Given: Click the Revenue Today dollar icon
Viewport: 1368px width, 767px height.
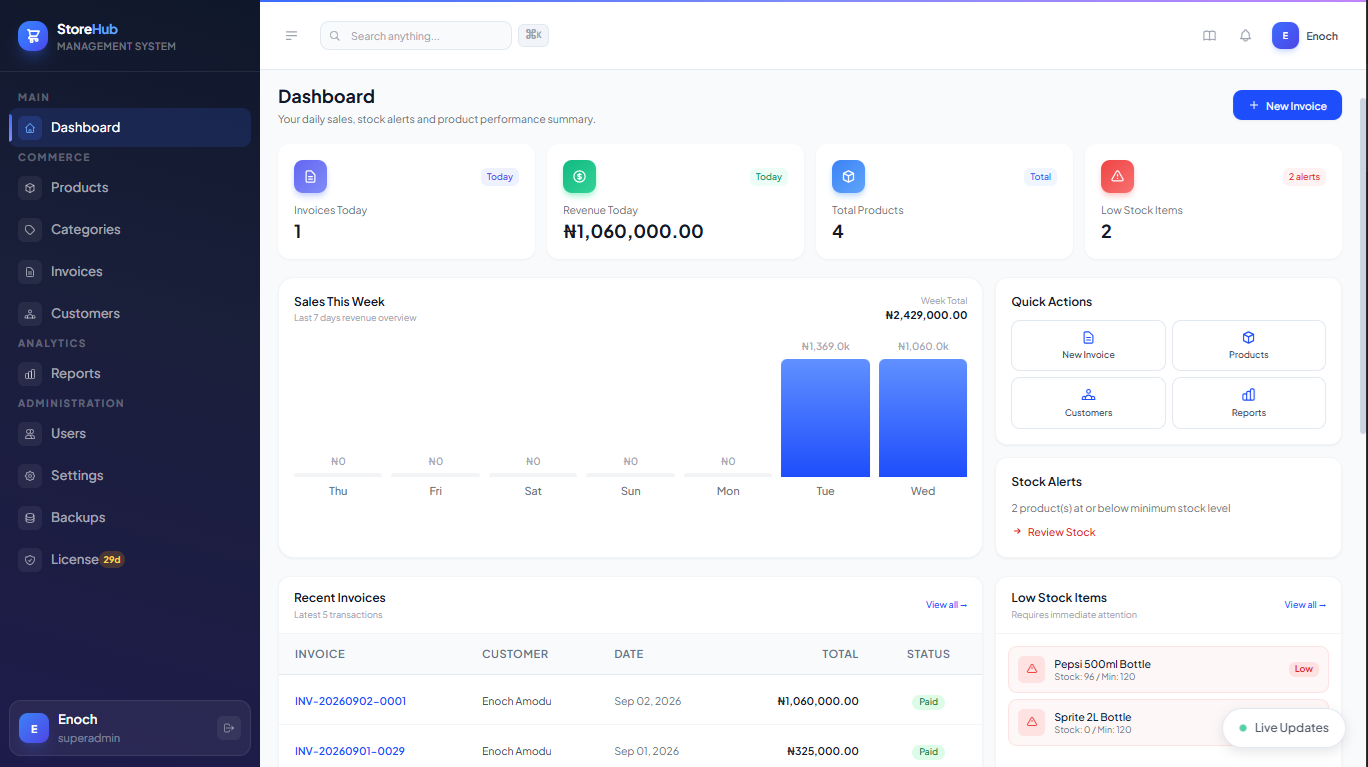Looking at the screenshot, I should tap(579, 176).
